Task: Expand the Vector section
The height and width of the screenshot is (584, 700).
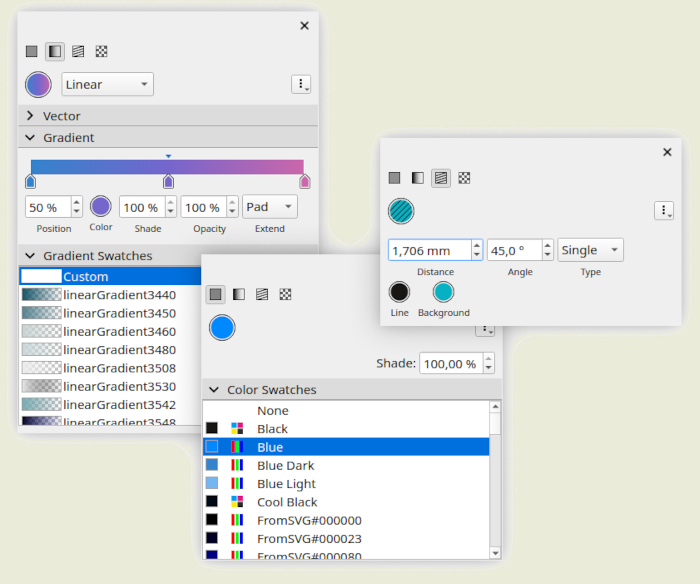Action: tap(30, 116)
